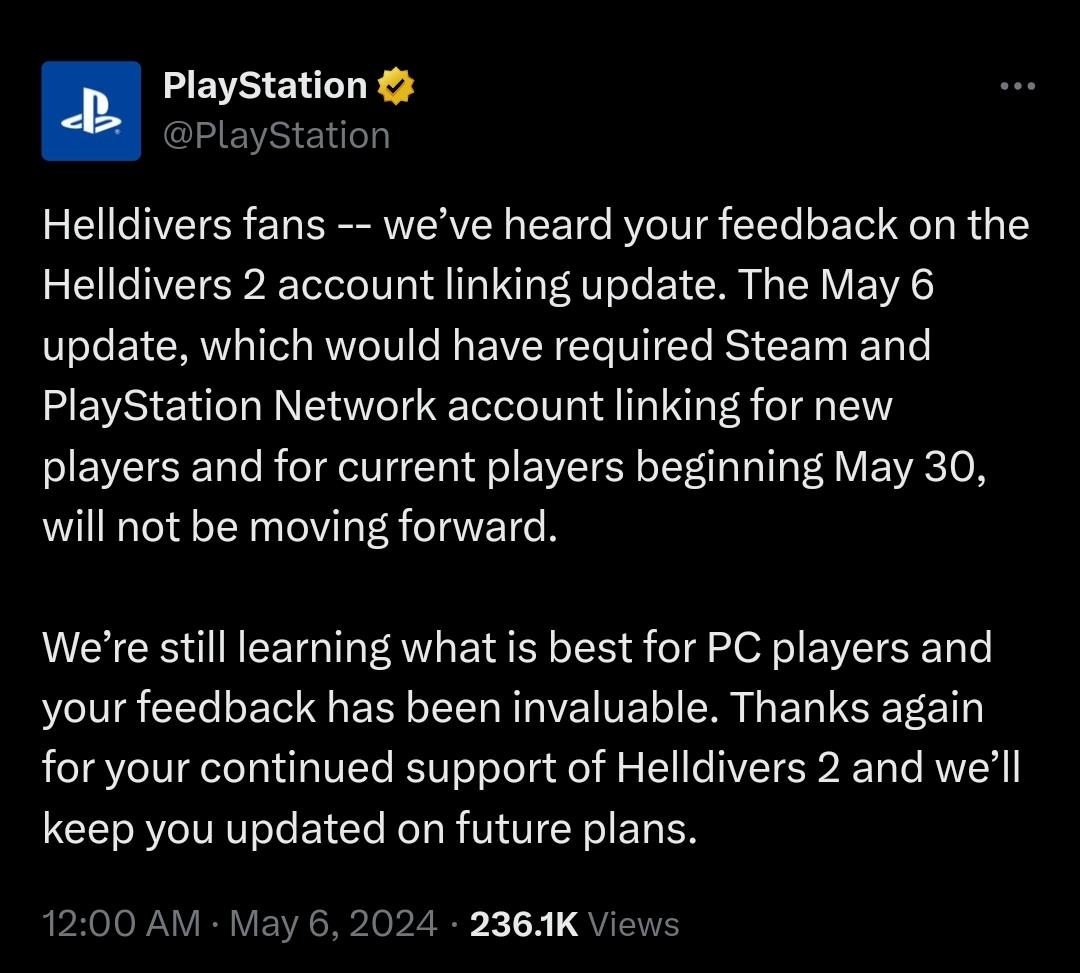Tap the closing line "keep you updated on future plans."
1080x973 pixels.
click(369, 828)
